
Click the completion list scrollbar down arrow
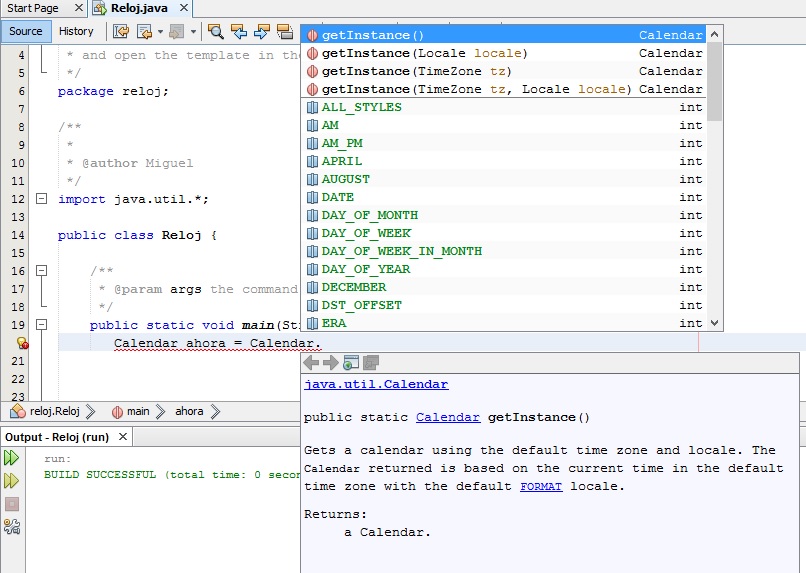coord(714,323)
